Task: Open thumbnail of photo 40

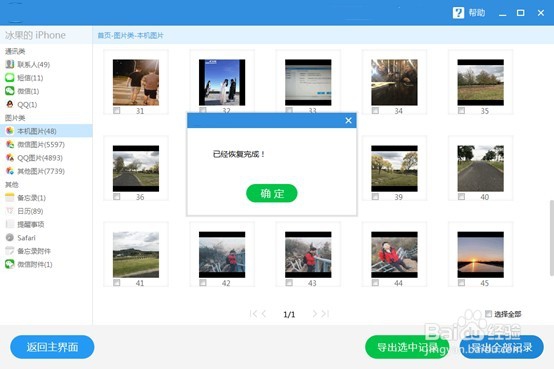Action: click(481, 169)
